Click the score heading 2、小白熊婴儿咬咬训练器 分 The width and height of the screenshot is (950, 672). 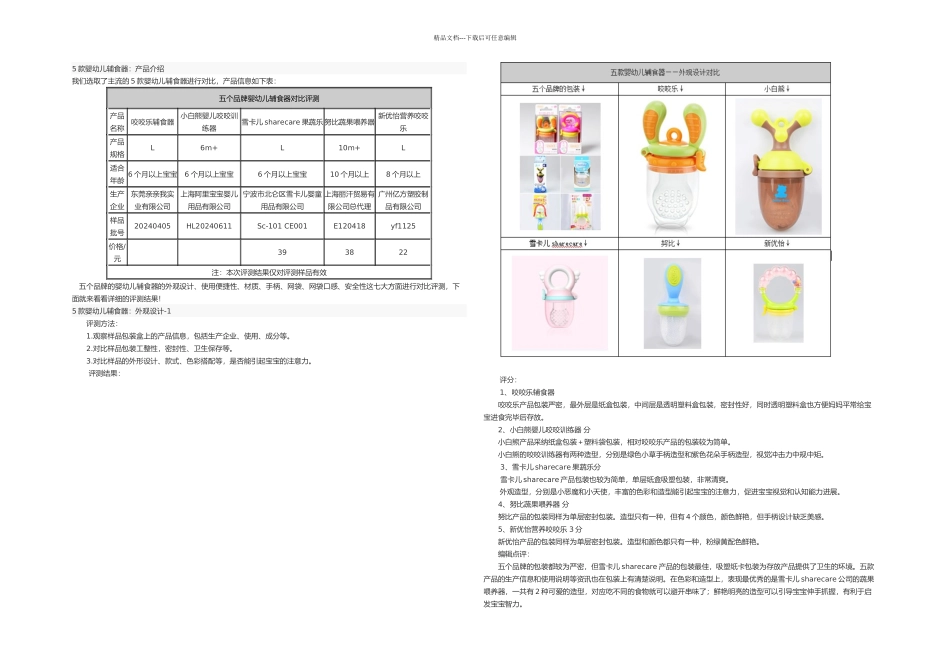point(544,430)
